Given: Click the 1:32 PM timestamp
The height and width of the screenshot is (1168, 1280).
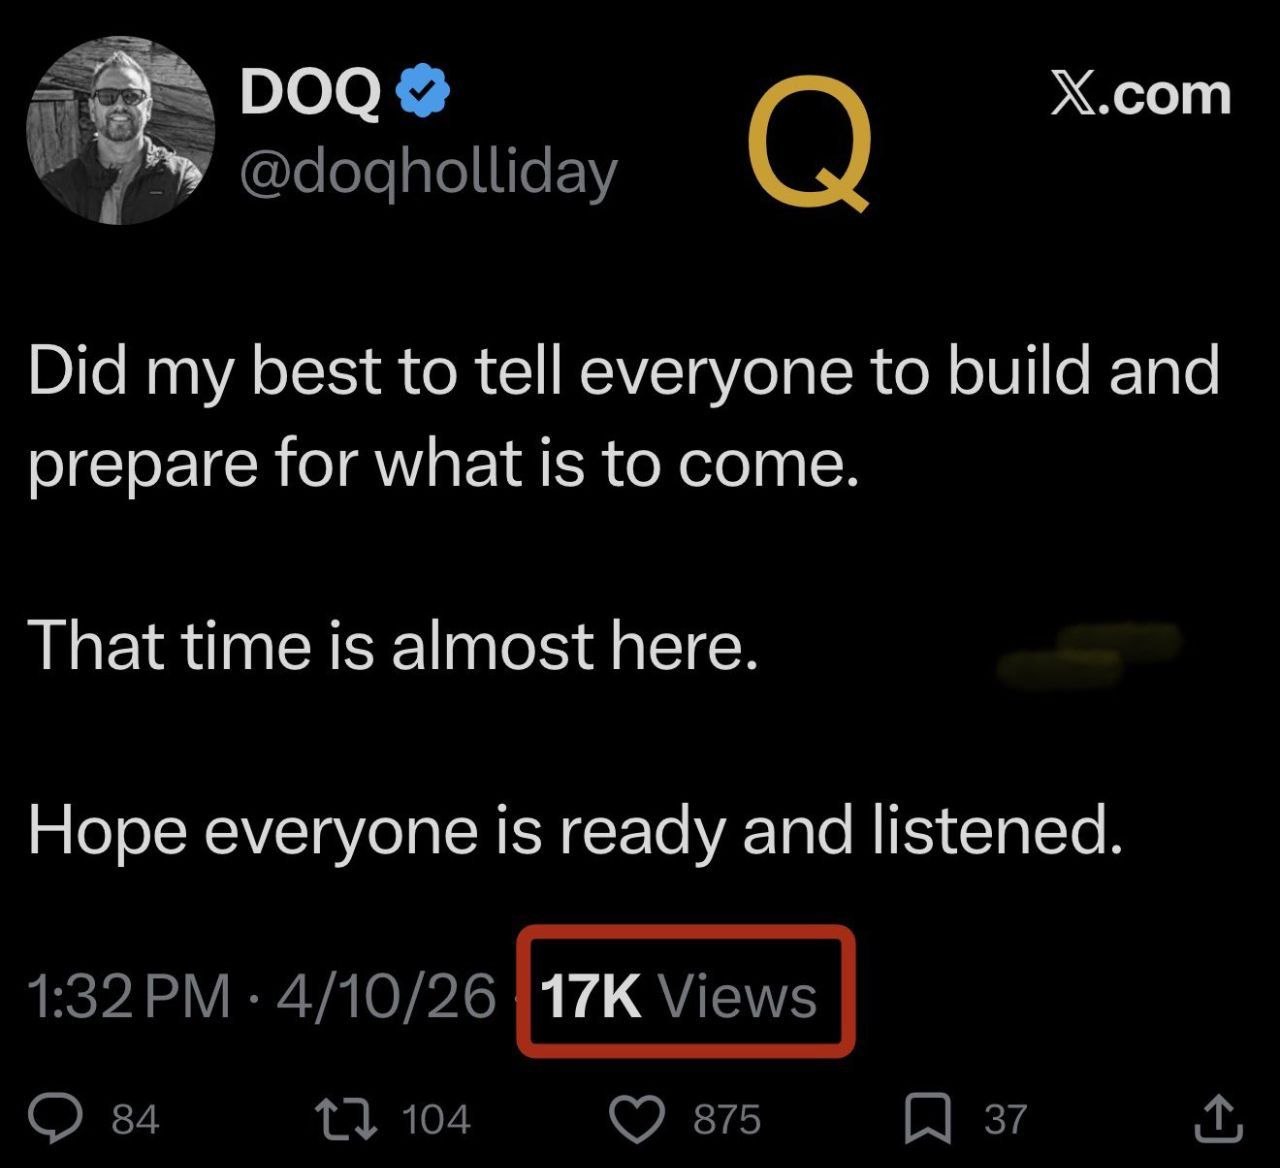Looking at the screenshot, I should tap(128, 997).
